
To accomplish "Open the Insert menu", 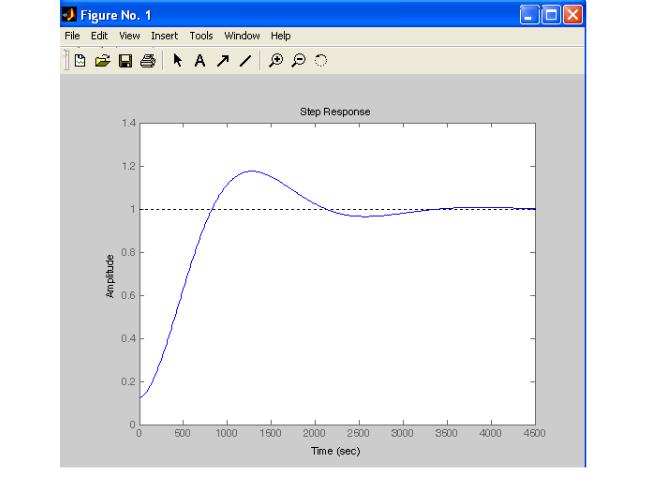I will click(x=164, y=36).
